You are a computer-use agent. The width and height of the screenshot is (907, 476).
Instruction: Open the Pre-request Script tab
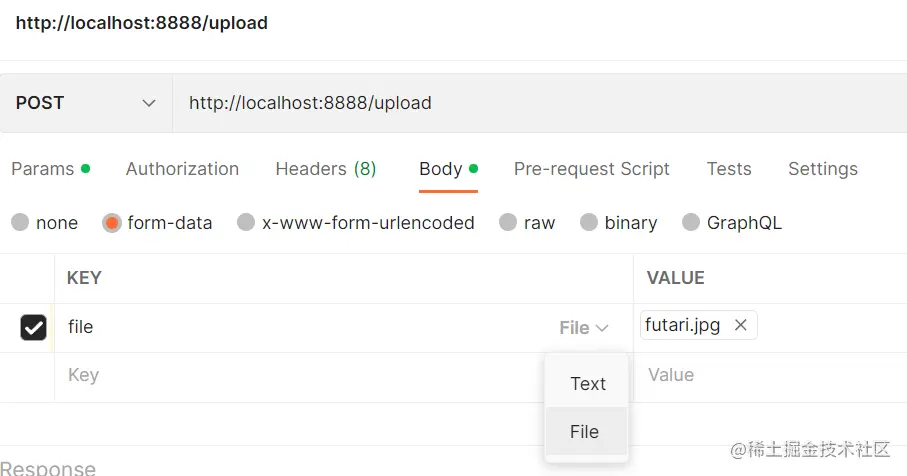click(x=591, y=169)
